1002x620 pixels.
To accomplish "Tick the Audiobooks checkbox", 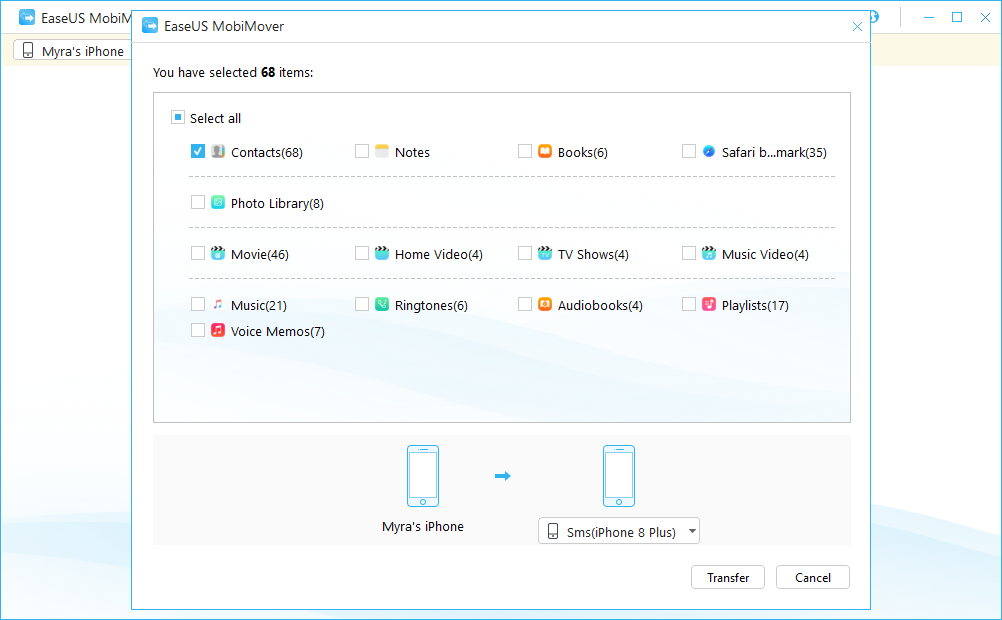I will coord(525,305).
